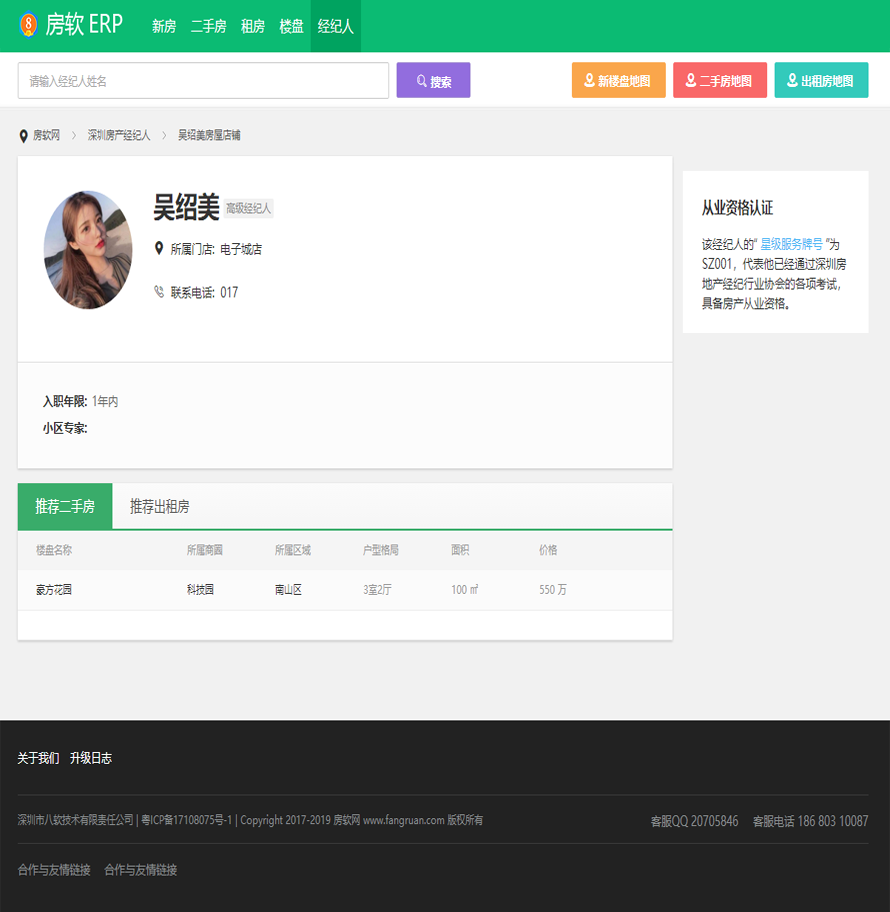
Task: Click the store location icon beside 所属门店
Action: pyautogui.click(x=158, y=248)
